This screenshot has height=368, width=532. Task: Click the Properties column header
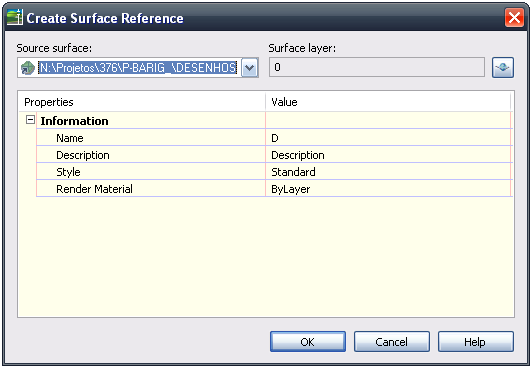click(x=141, y=102)
